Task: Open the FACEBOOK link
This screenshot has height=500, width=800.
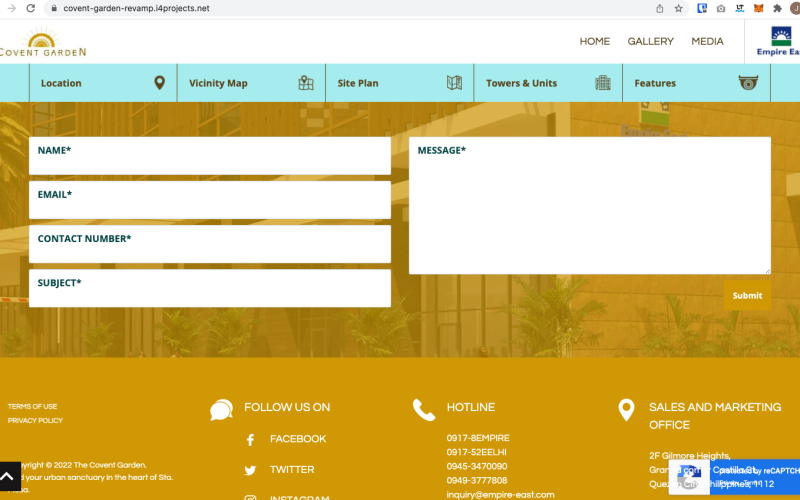Action: [x=298, y=439]
